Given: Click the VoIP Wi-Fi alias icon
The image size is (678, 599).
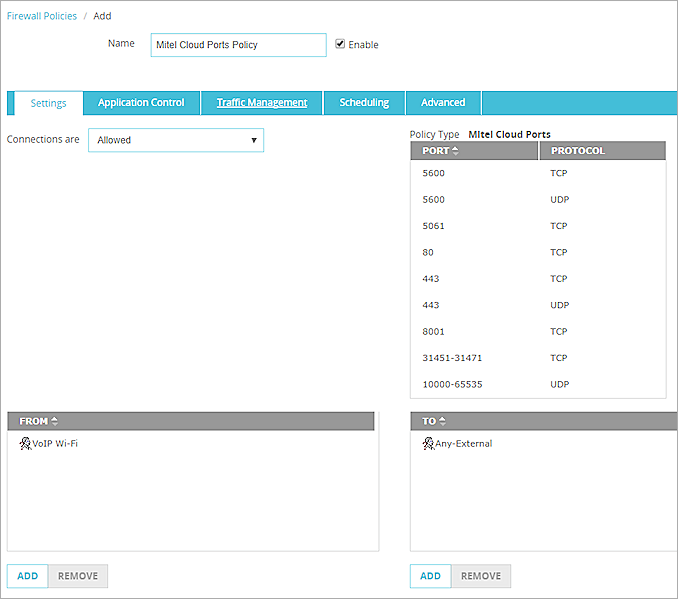Looking at the screenshot, I should 25,443.
